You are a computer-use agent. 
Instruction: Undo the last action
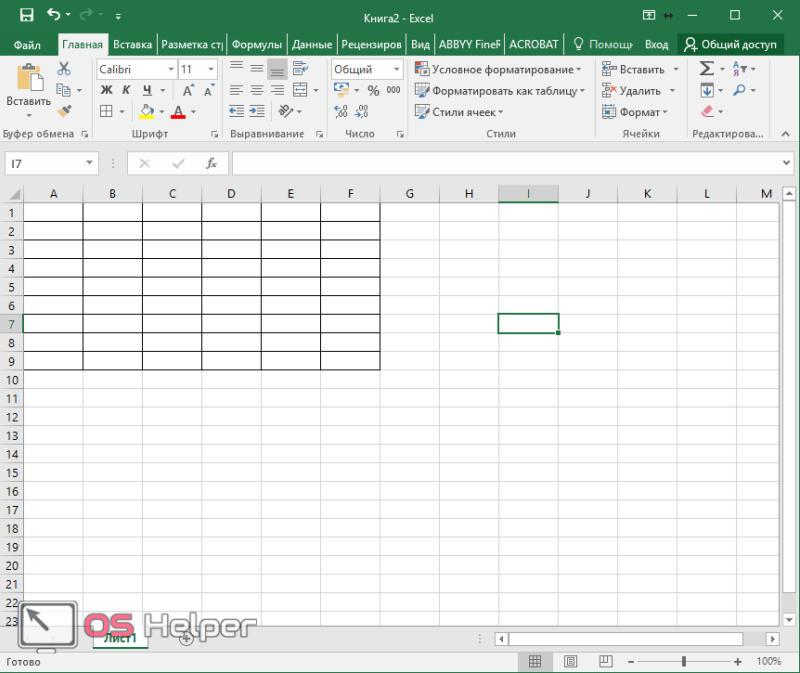point(54,14)
